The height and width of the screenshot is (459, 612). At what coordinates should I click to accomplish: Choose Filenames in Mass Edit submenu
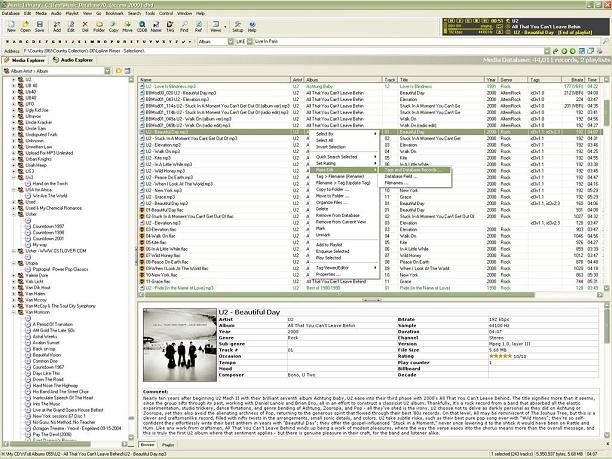coord(415,183)
